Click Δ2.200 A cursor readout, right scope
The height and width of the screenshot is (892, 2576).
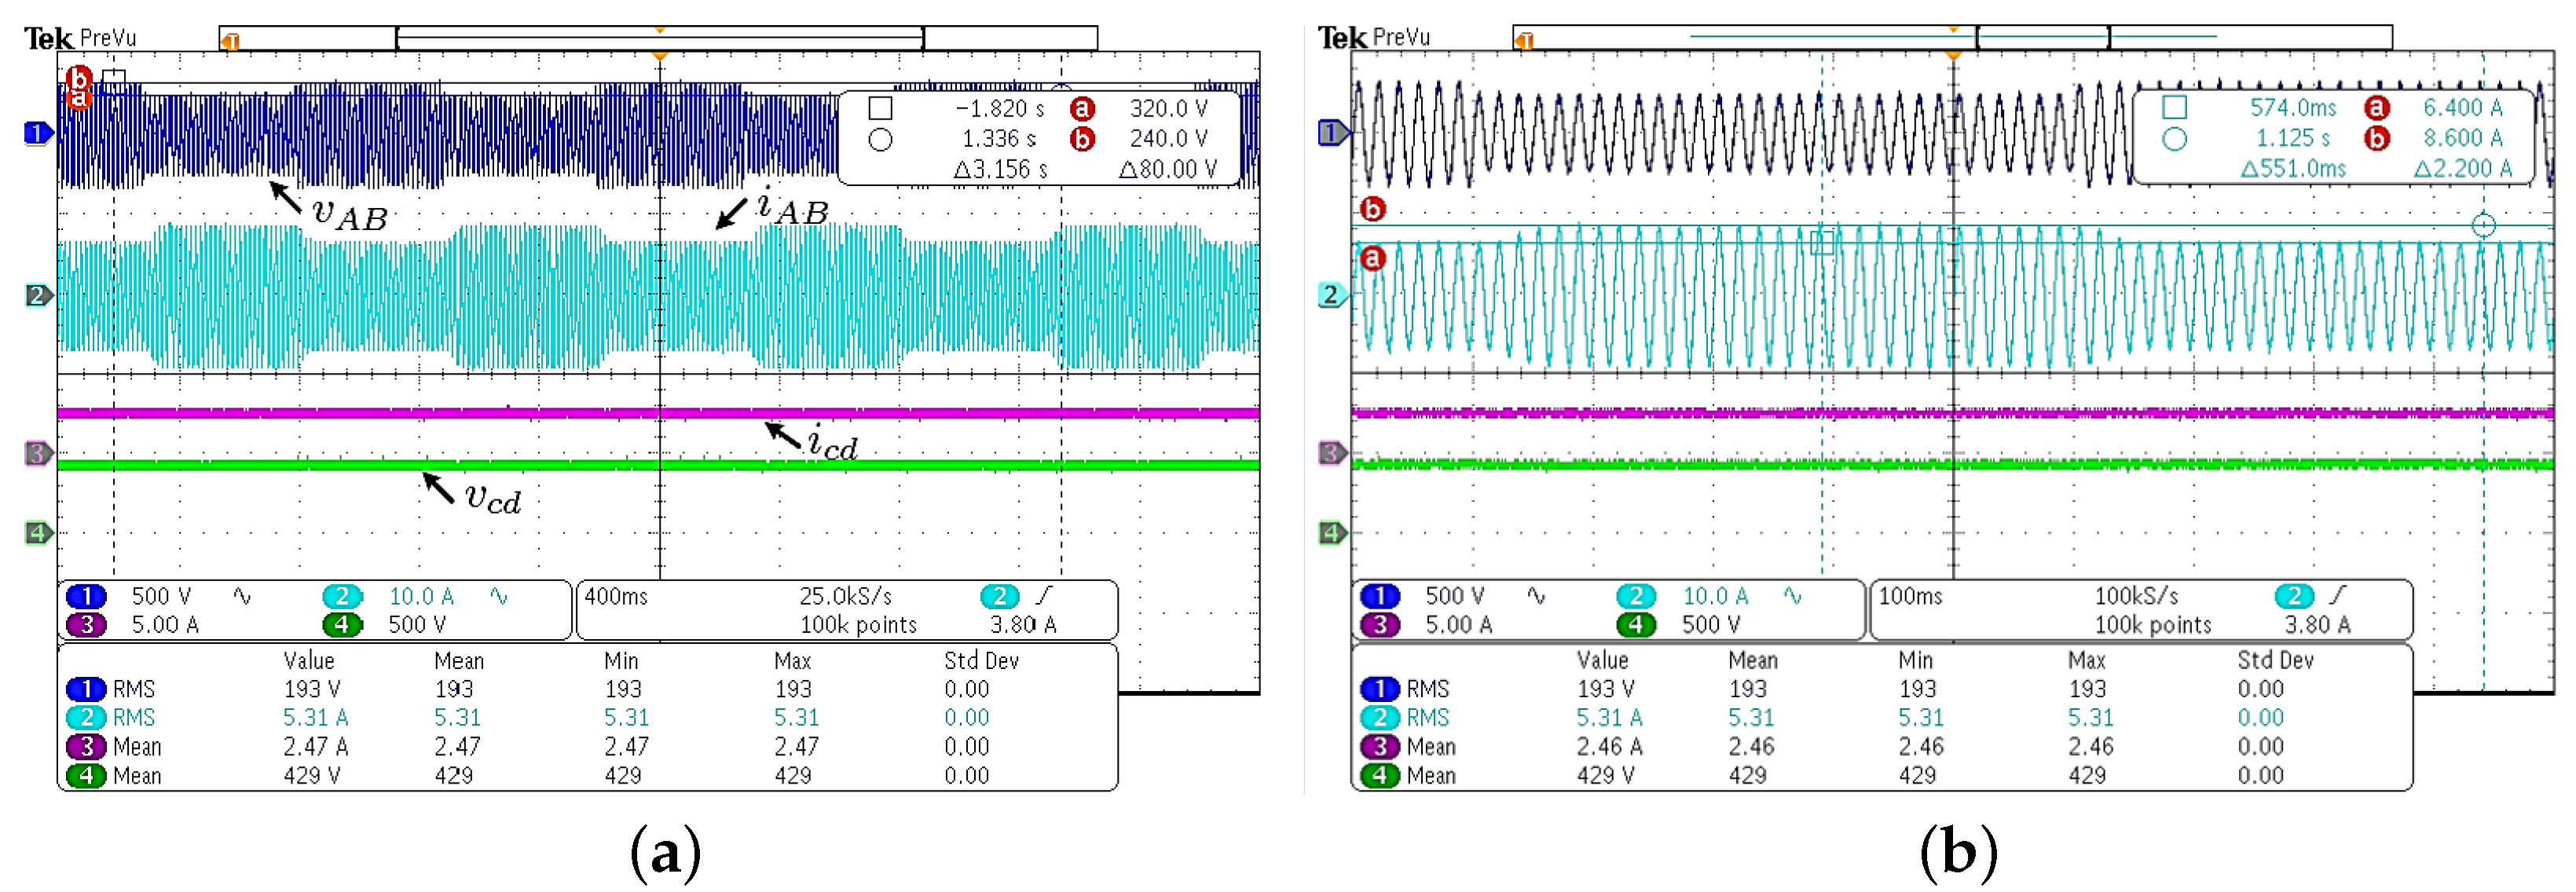(2462, 168)
